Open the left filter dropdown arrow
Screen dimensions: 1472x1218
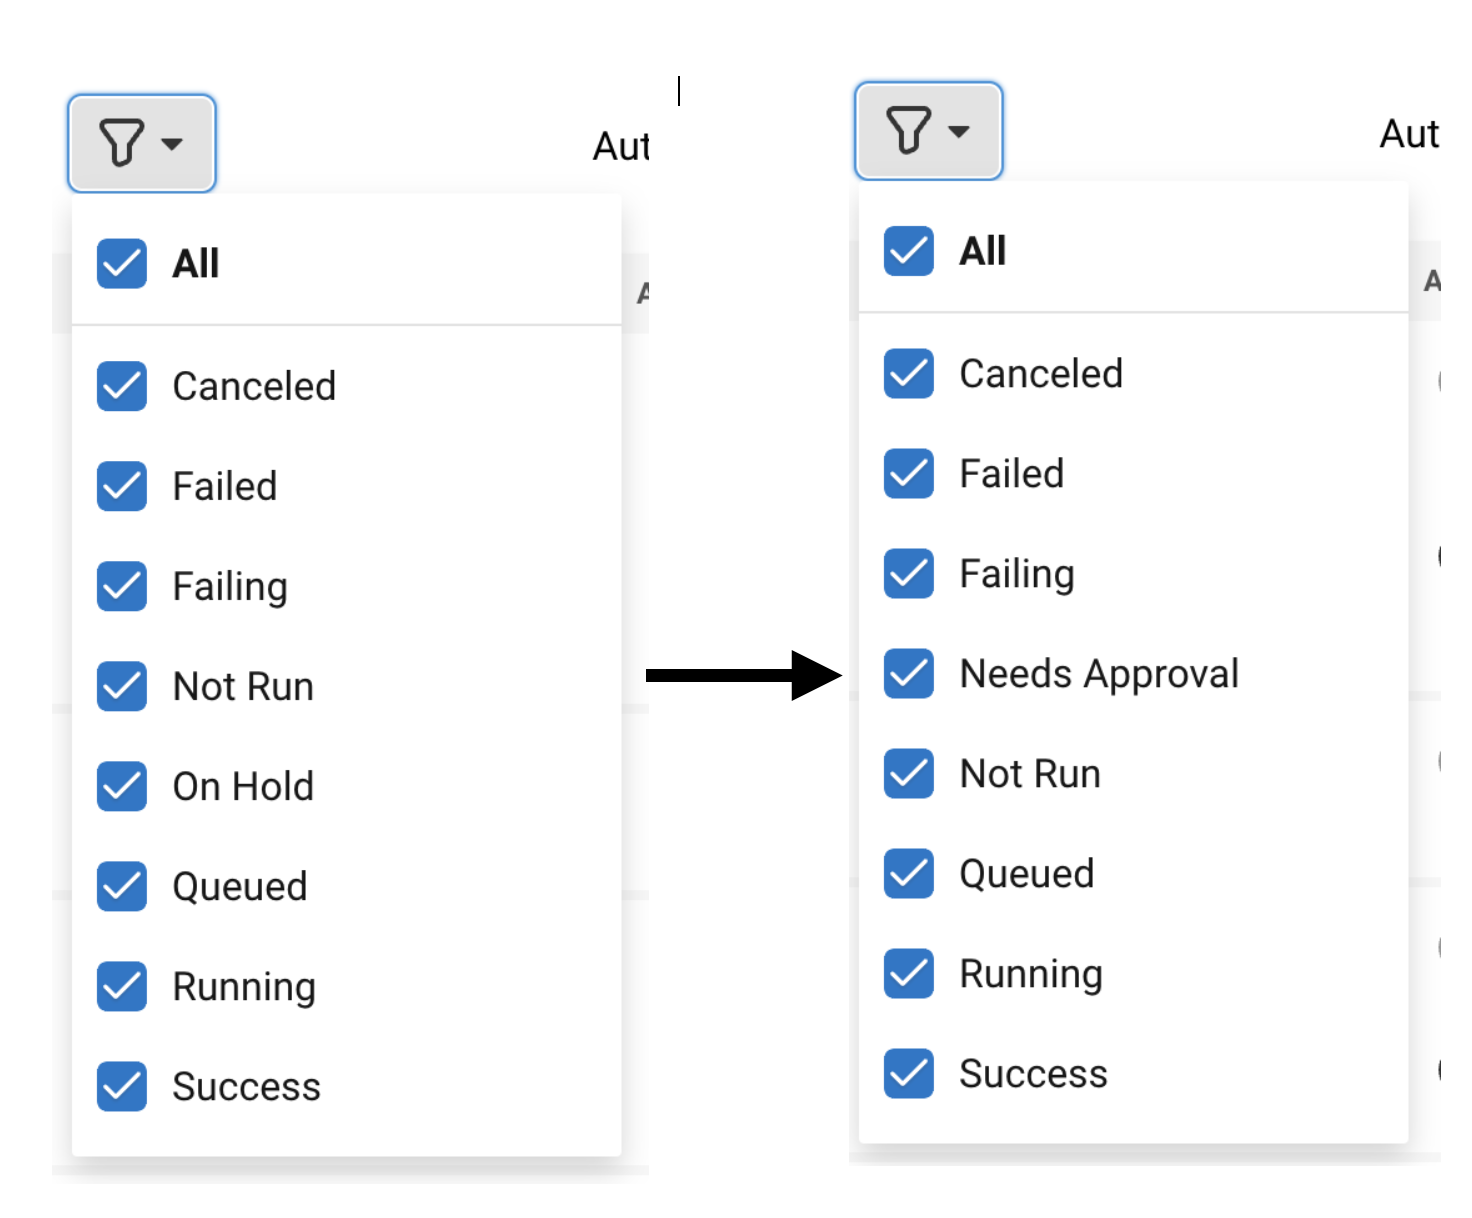point(170,145)
